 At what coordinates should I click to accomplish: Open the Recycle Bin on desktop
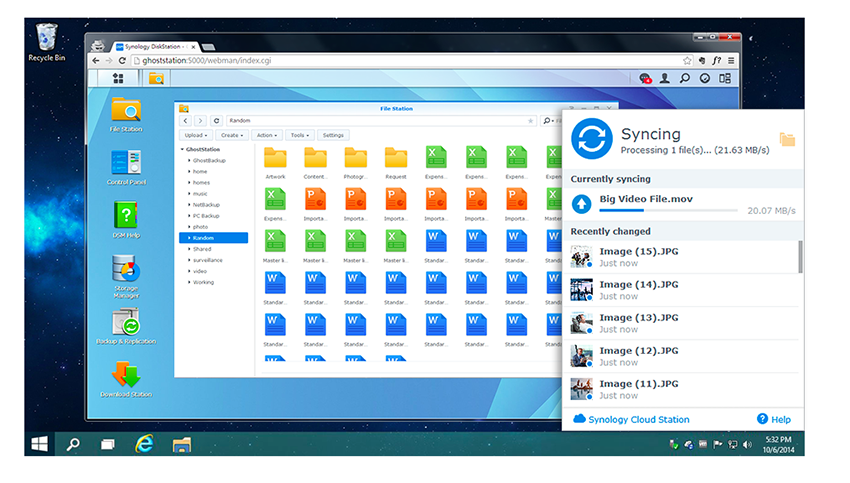[x=47, y=42]
